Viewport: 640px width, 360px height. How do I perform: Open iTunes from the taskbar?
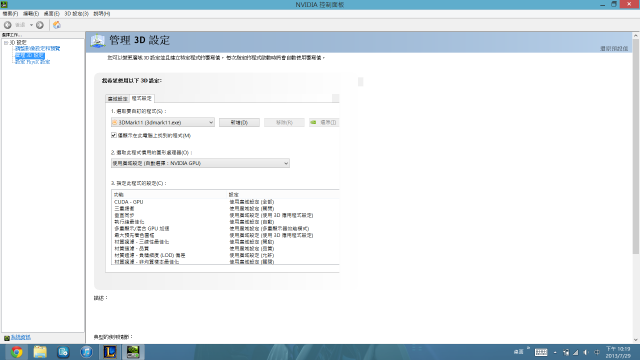pos(87,352)
